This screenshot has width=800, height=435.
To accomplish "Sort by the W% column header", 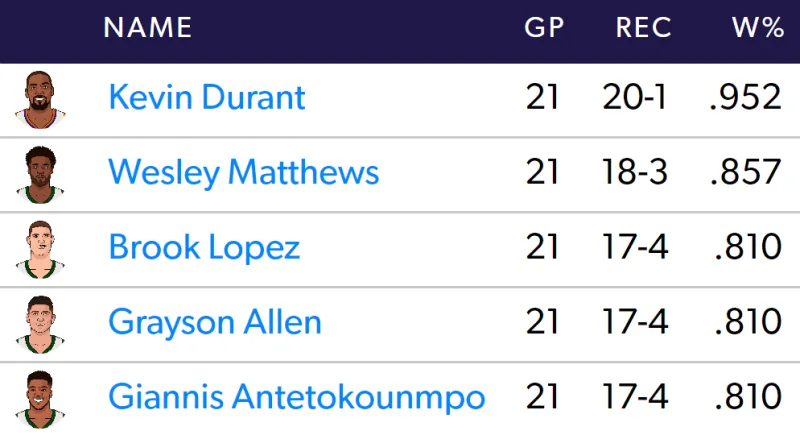I will point(758,28).
